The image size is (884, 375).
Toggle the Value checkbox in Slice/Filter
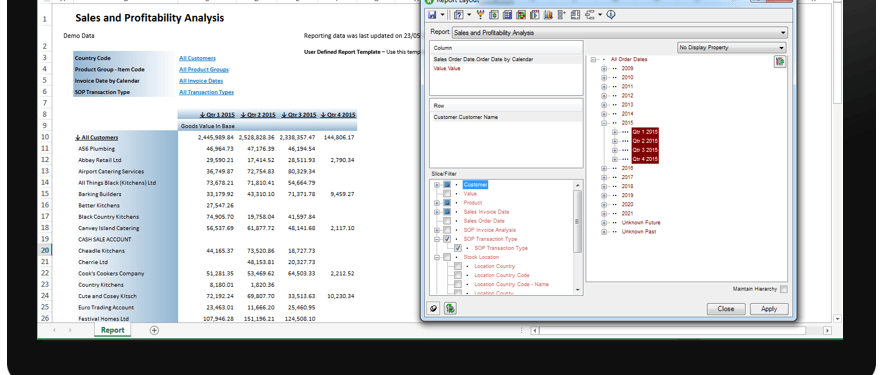[x=447, y=194]
